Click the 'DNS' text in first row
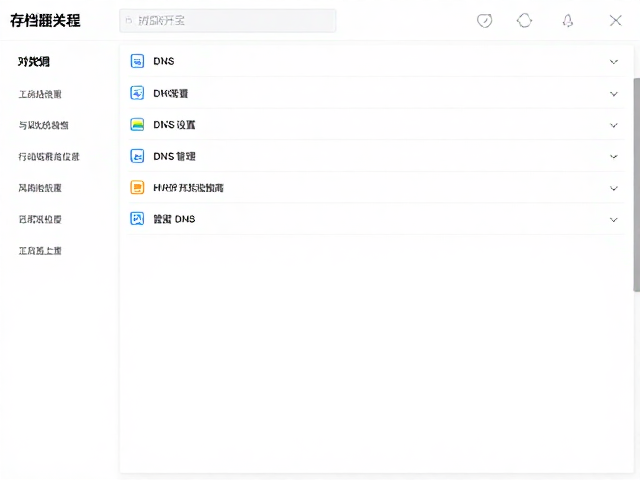Image resolution: width=640 pixels, height=480 pixels. click(x=164, y=61)
